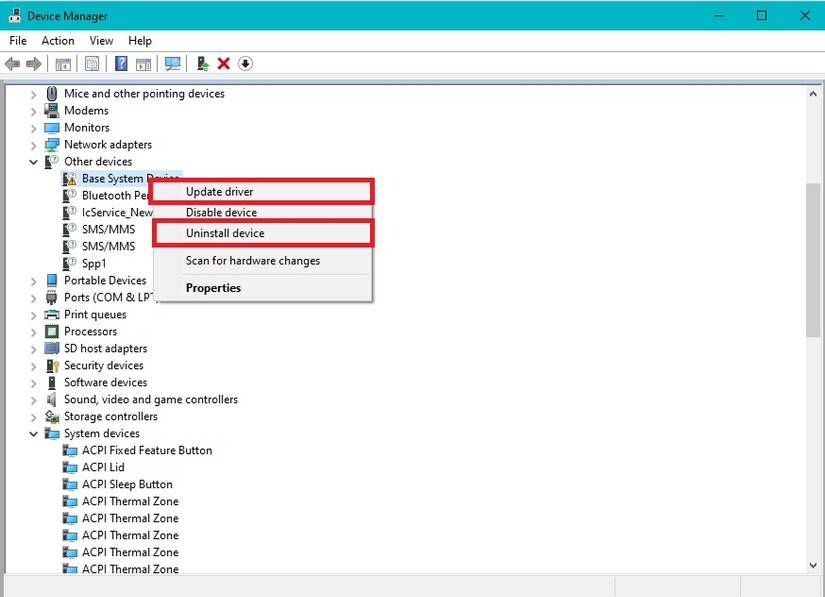Image resolution: width=825 pixels, height=597 pixels.
Task: Click Scan for hardware changes menu entry
Action: coord(252,260)
